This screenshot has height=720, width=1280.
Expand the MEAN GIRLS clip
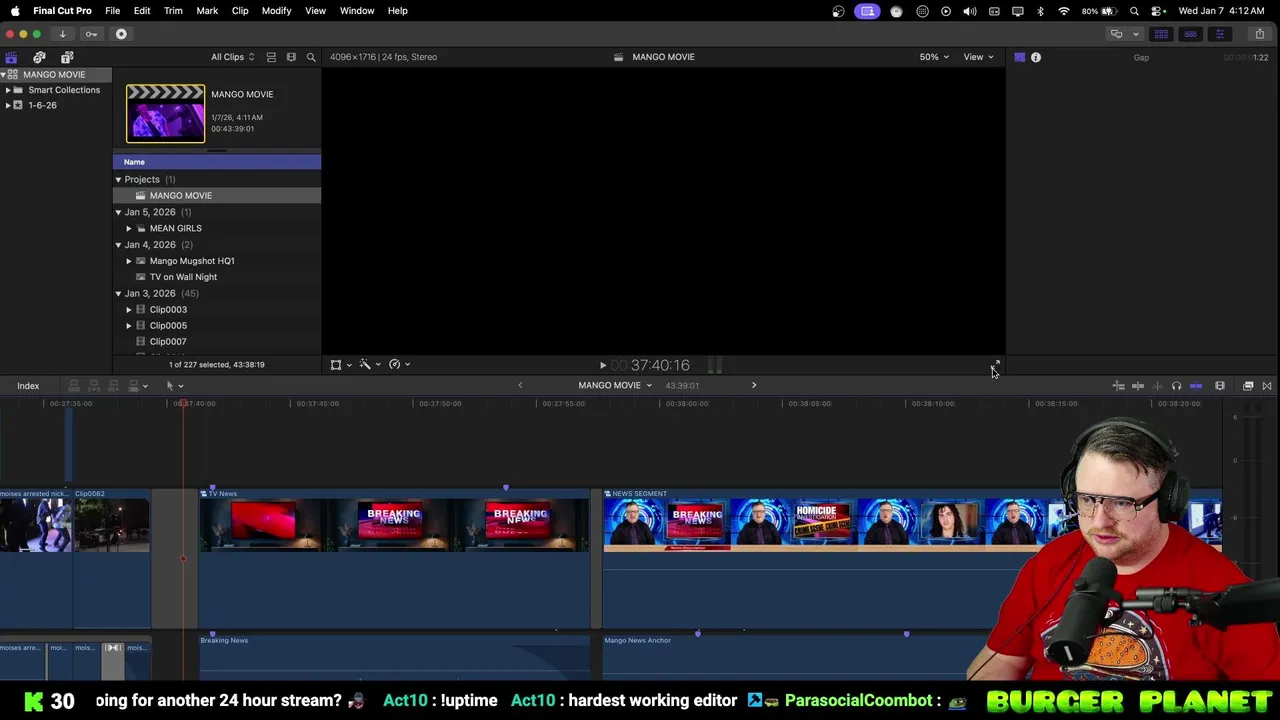129,228
